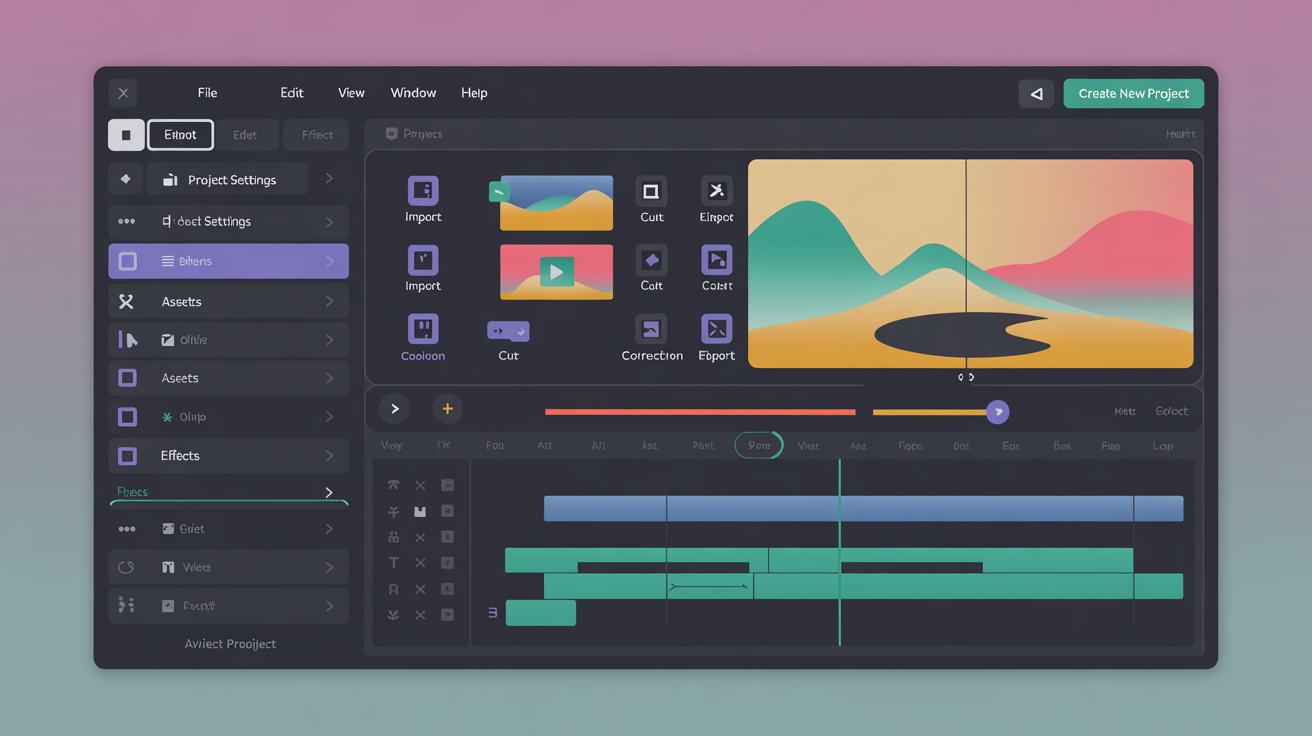Tick the checkbox in the Assets row

[127, 378]
